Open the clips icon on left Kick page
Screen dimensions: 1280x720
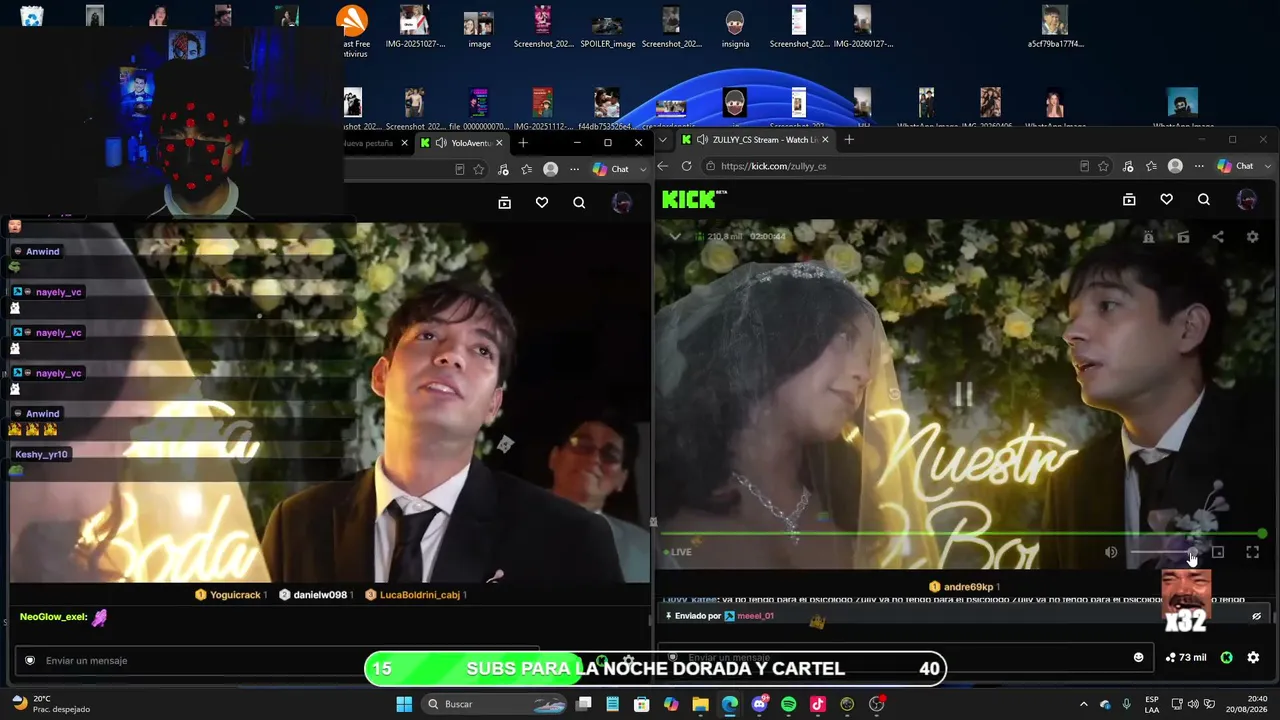point(504,203)
